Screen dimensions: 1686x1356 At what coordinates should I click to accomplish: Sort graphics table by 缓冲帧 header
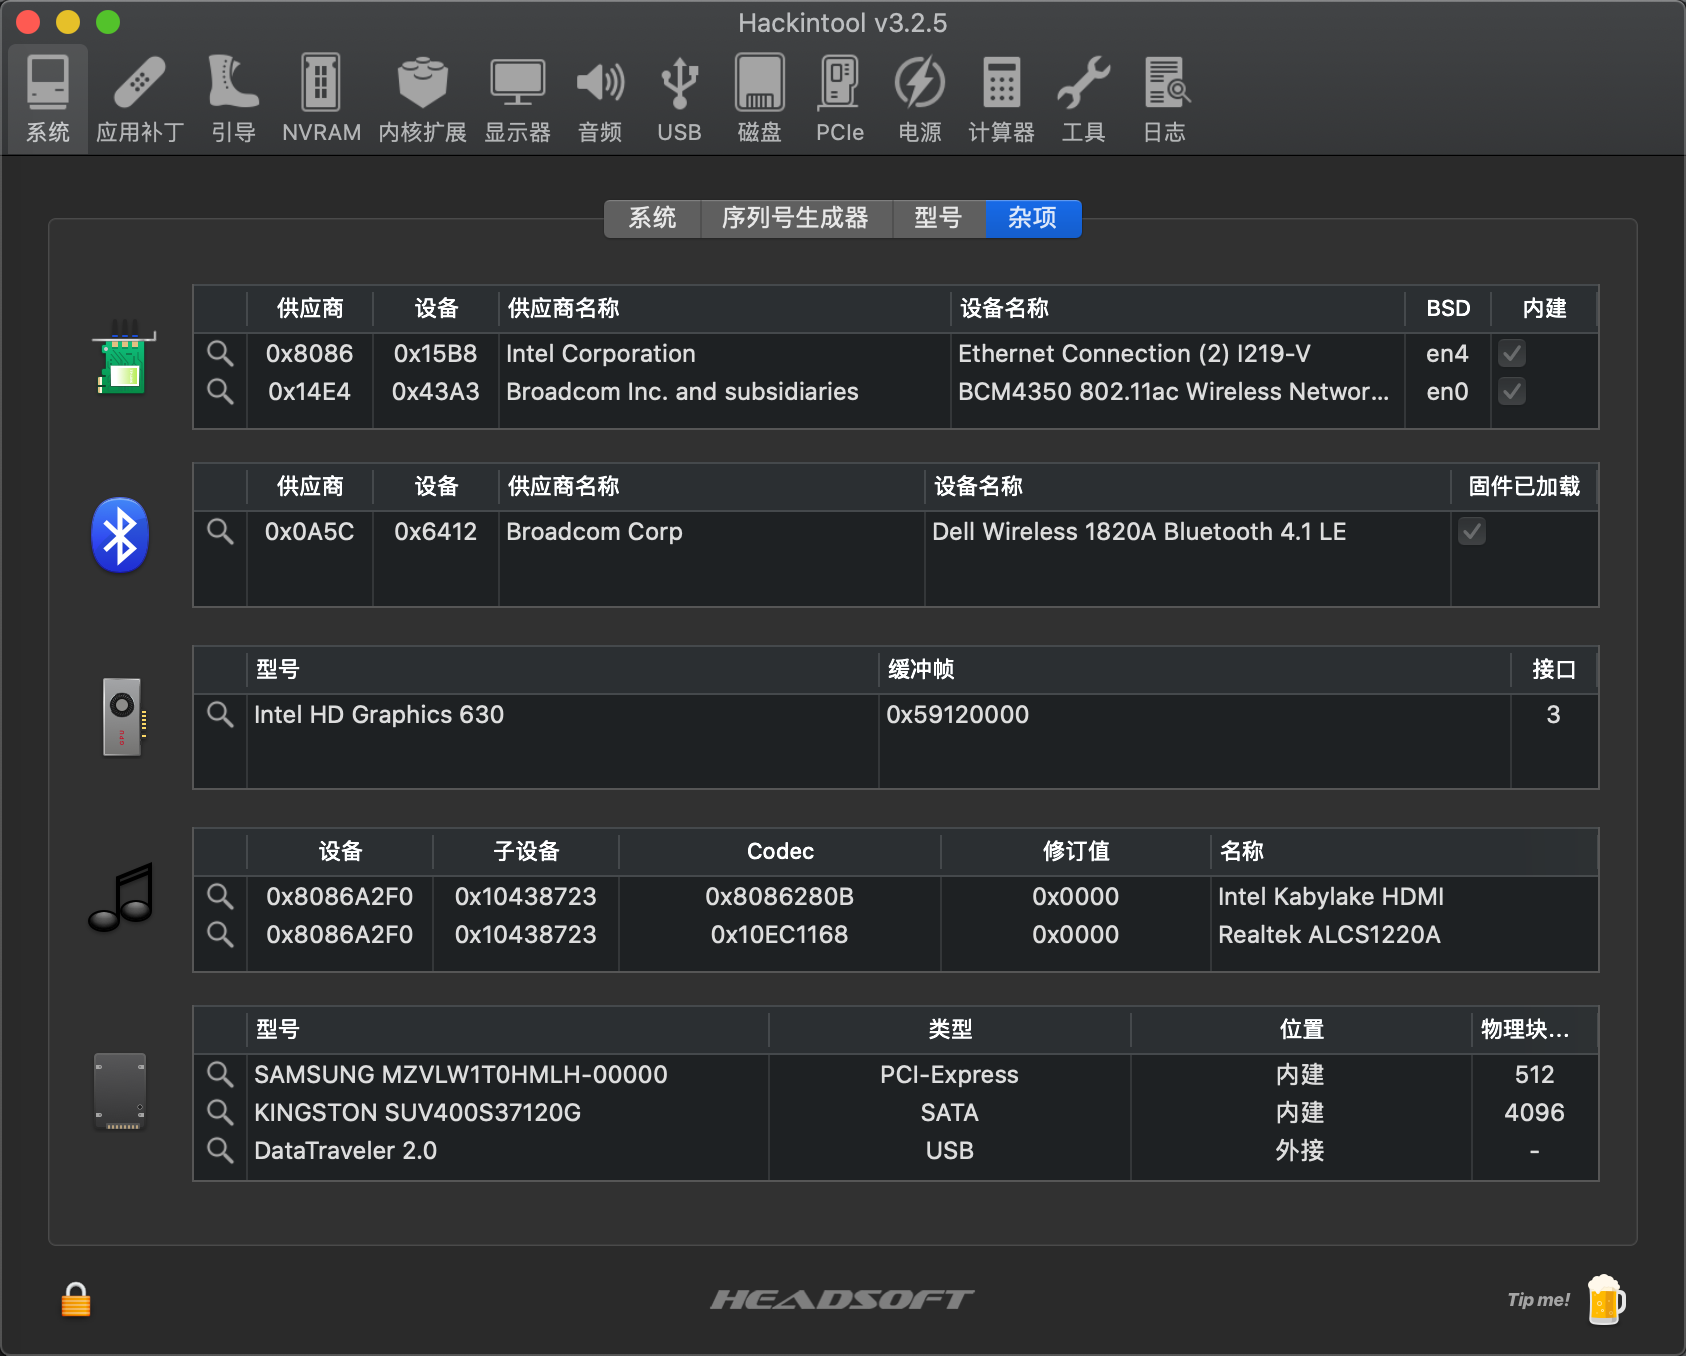[x=1195, y=669]
